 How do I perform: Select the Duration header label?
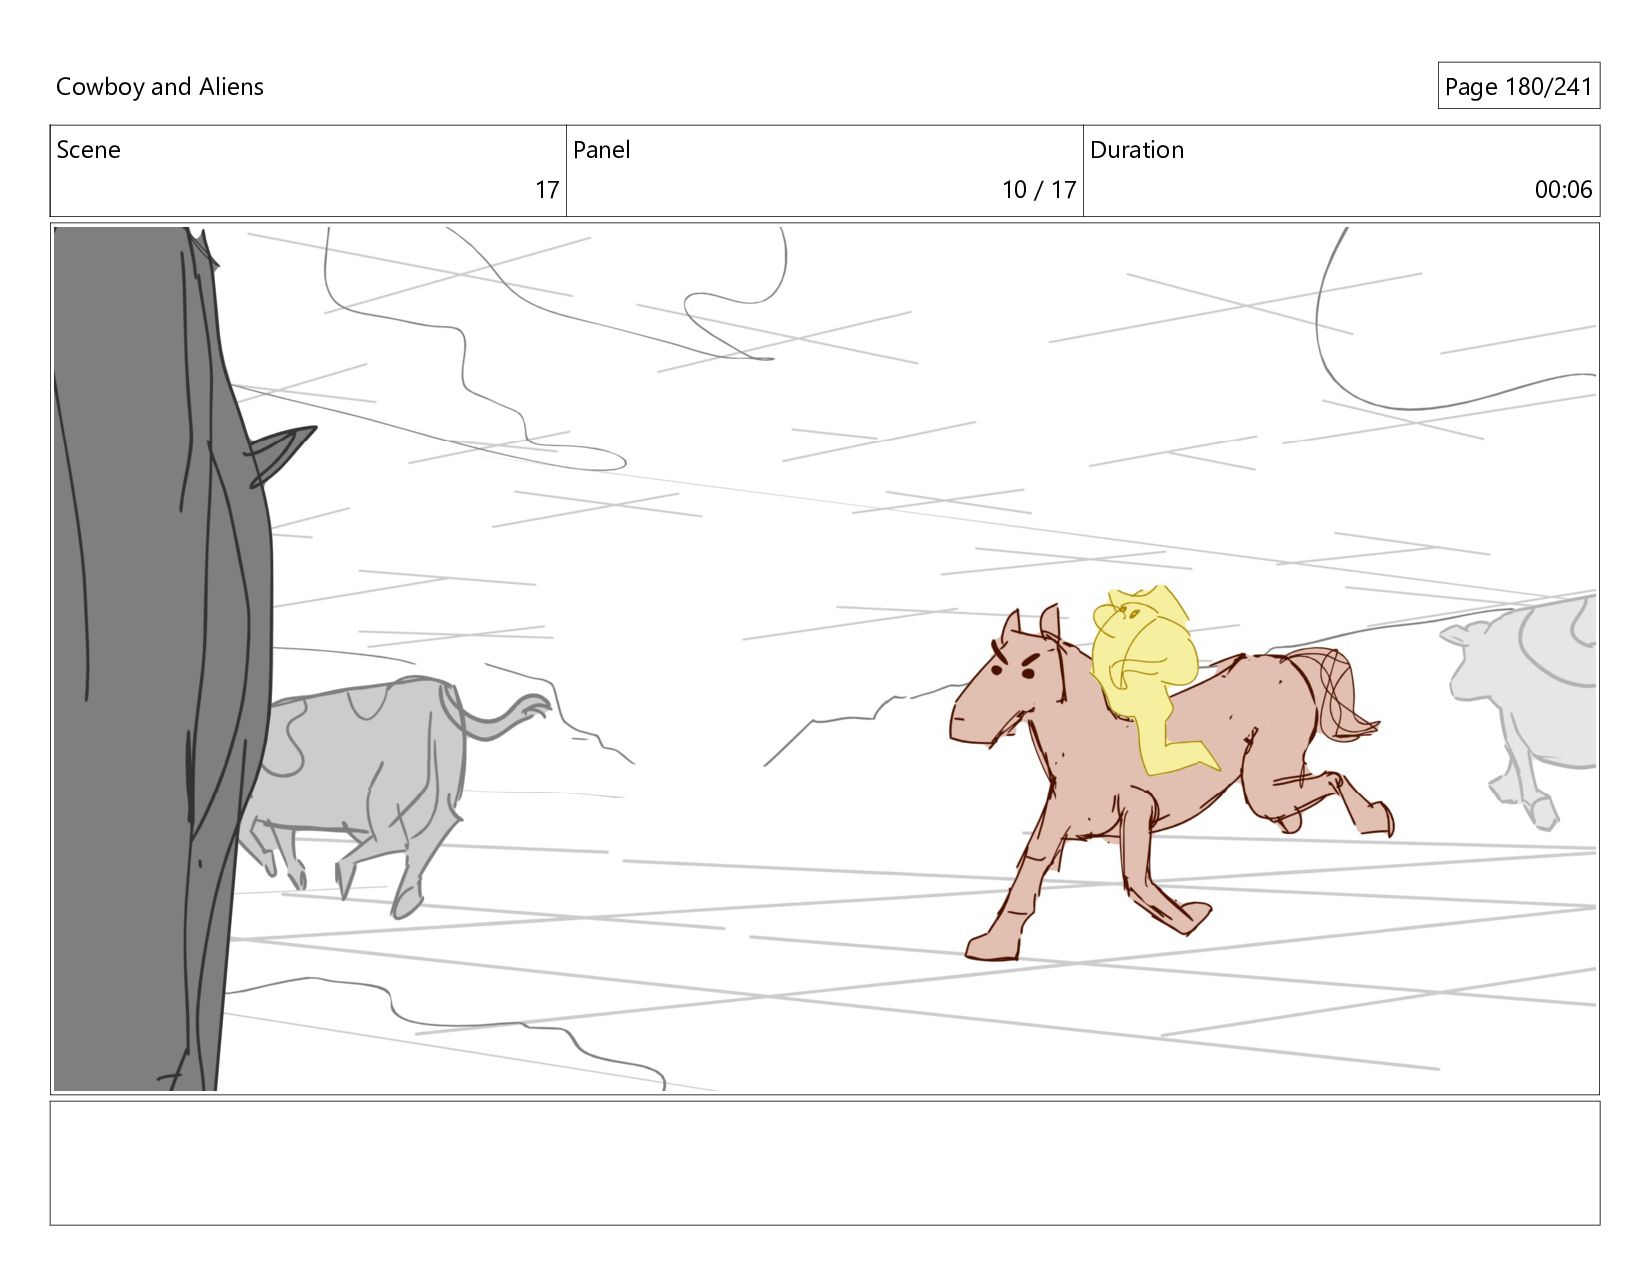(1137, 150)
